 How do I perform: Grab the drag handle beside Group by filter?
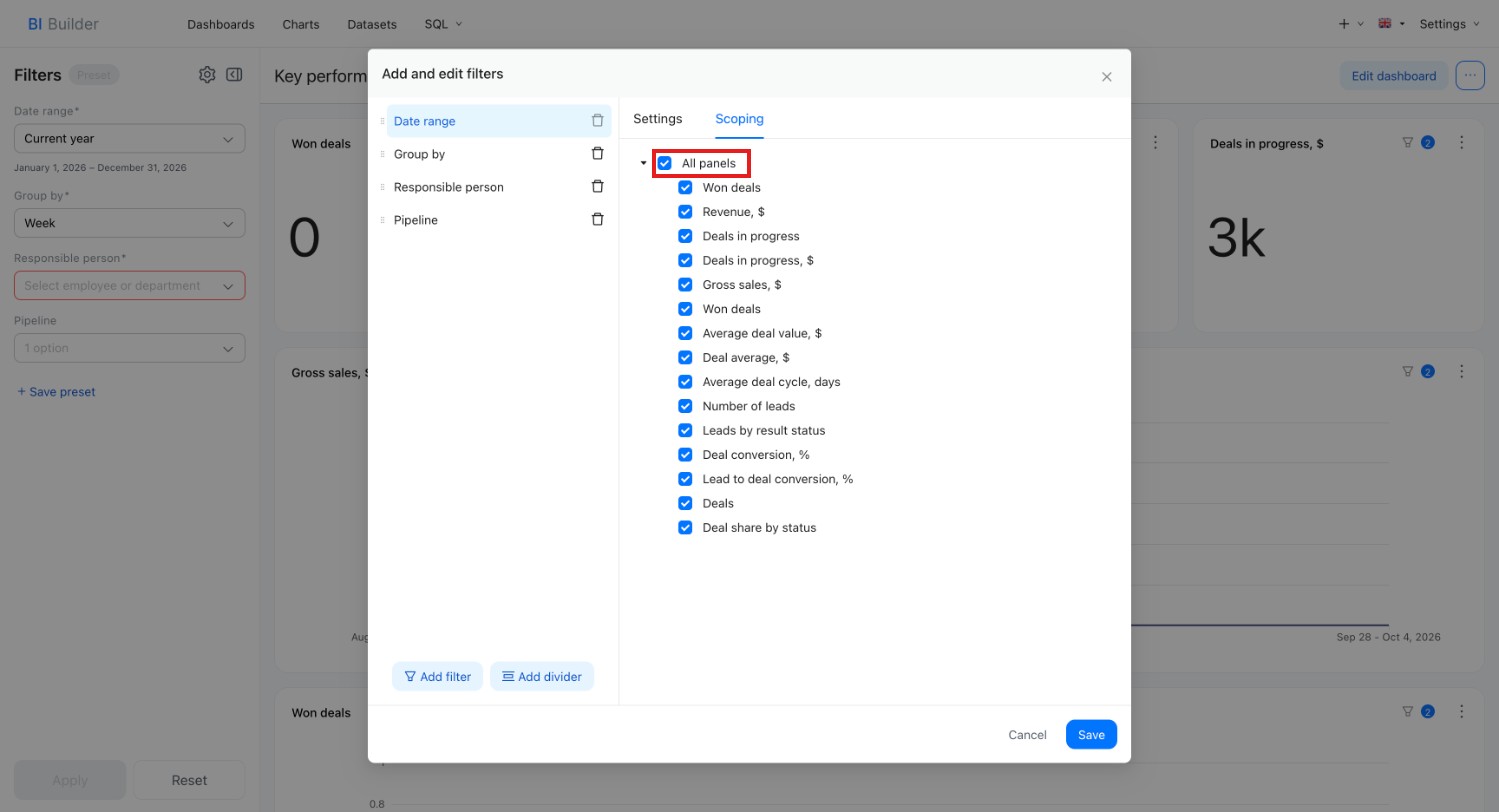pos(382,154)
